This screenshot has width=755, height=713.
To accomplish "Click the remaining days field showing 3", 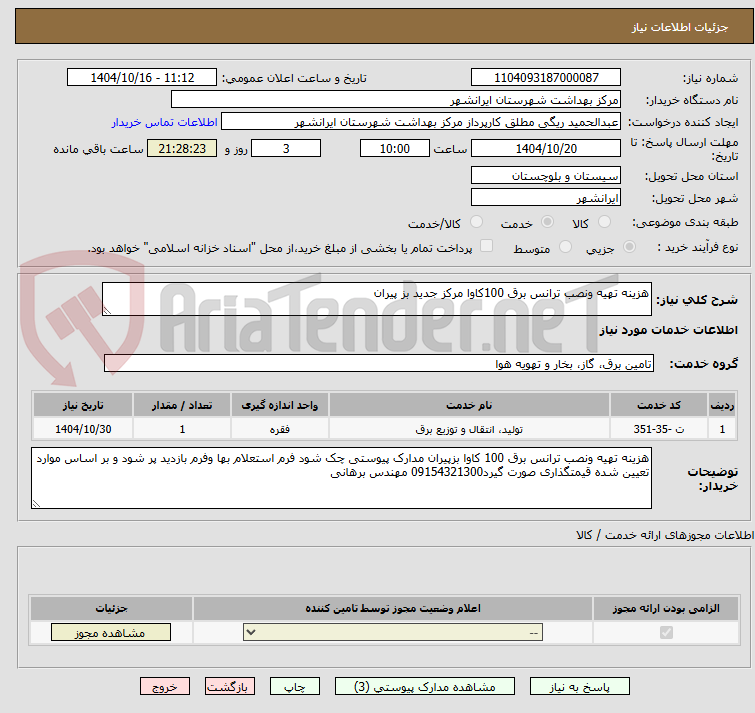I will pos(286,148).
